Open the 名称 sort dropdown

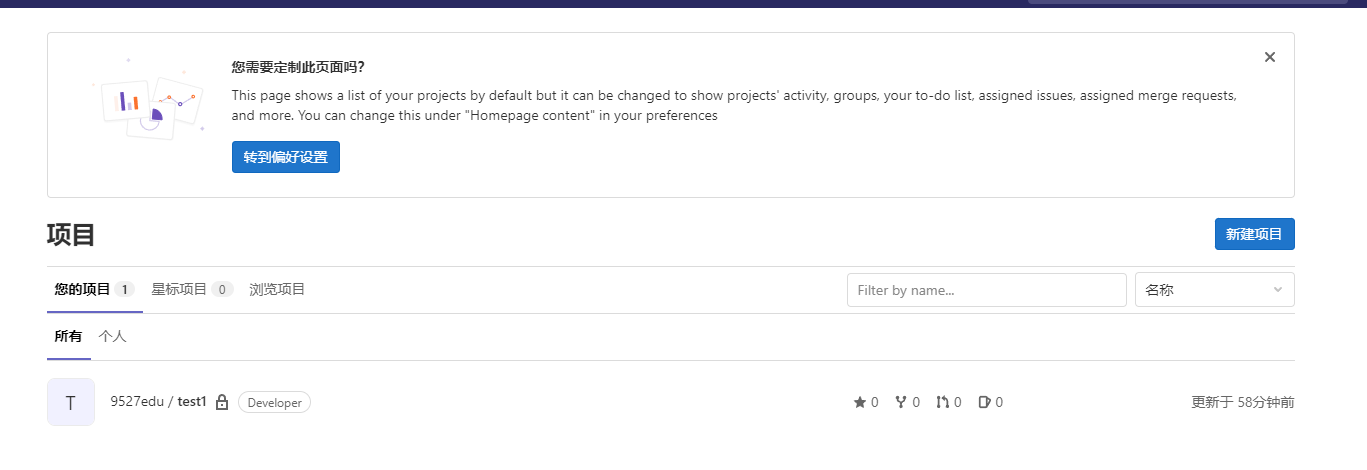1214,290
